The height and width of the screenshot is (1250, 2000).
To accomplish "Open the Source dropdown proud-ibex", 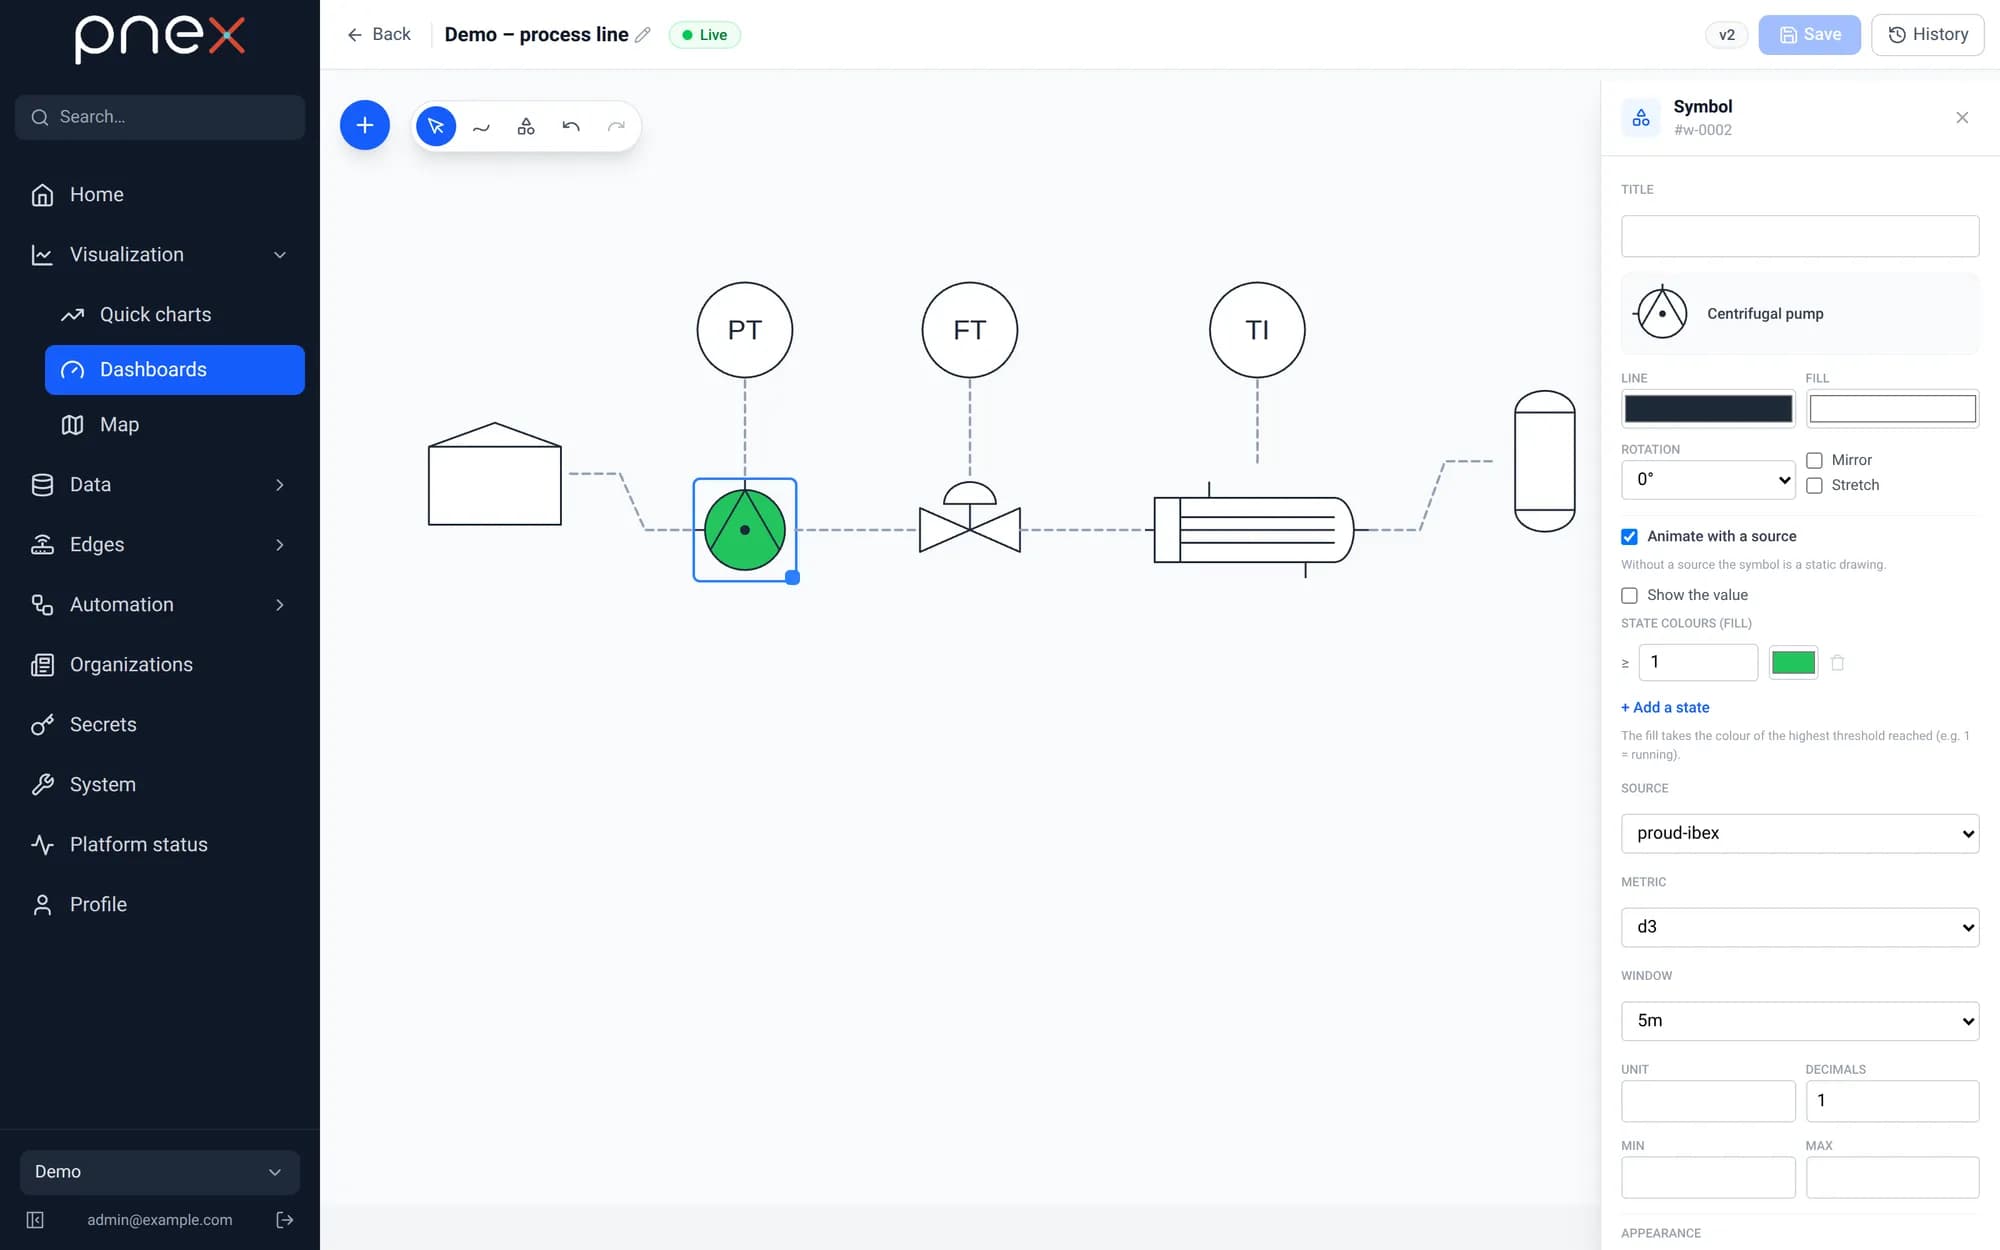I will 1800,833.
